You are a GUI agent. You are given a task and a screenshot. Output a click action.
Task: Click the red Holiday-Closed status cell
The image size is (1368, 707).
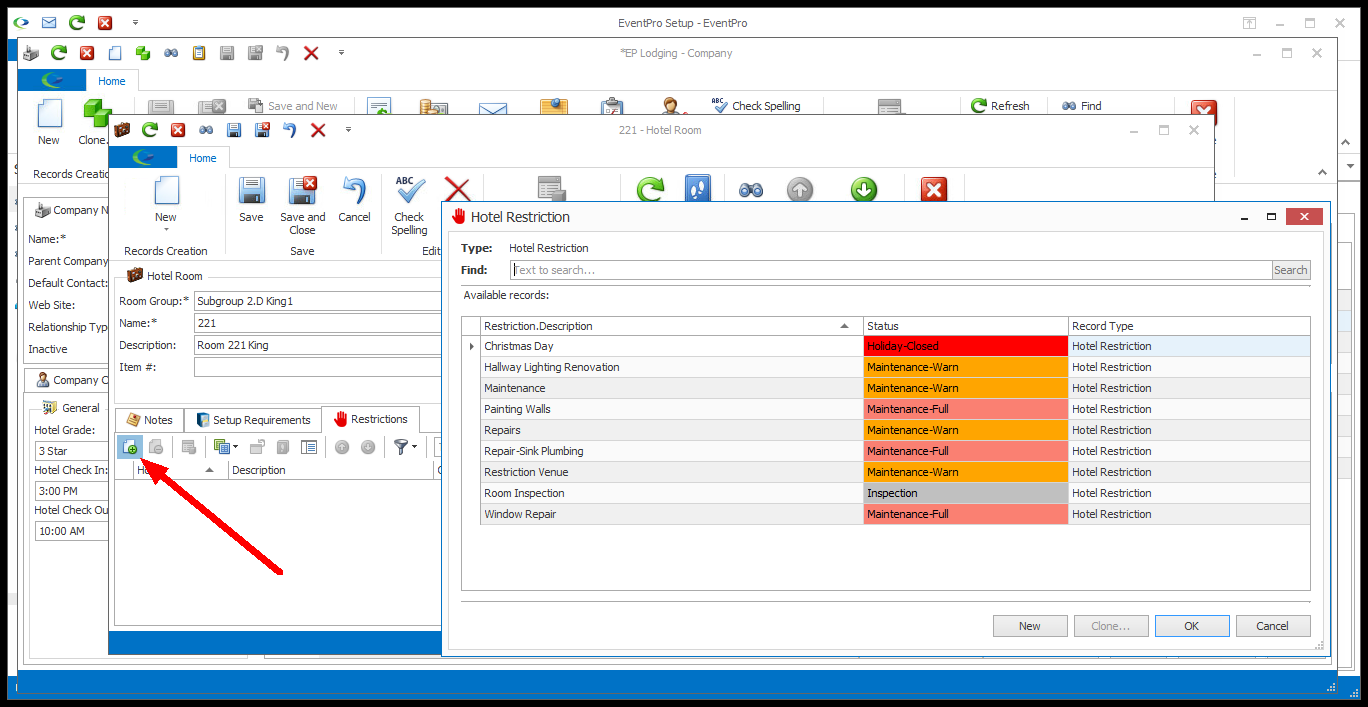[x=966, y=346]
